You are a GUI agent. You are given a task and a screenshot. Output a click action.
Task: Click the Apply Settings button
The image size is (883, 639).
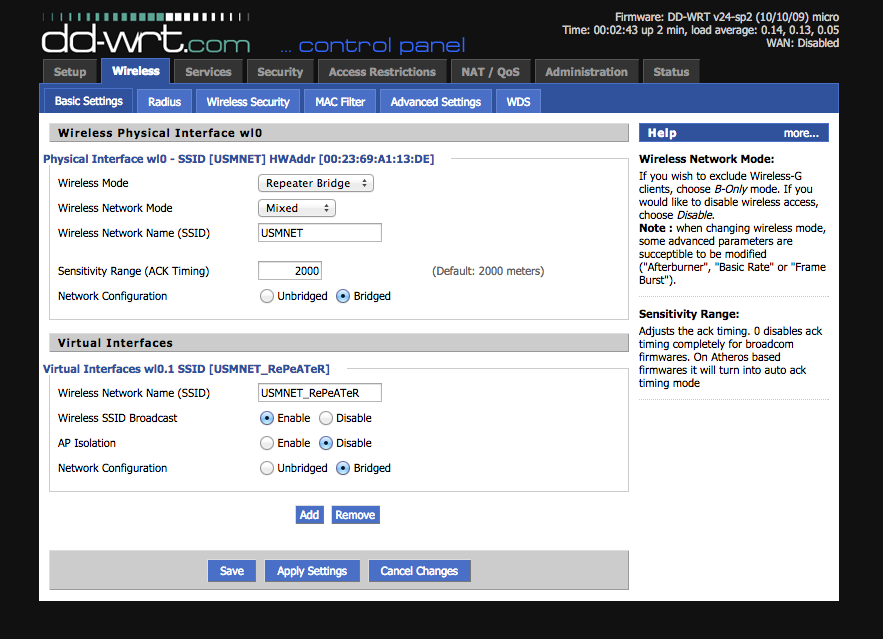point(312,571)
